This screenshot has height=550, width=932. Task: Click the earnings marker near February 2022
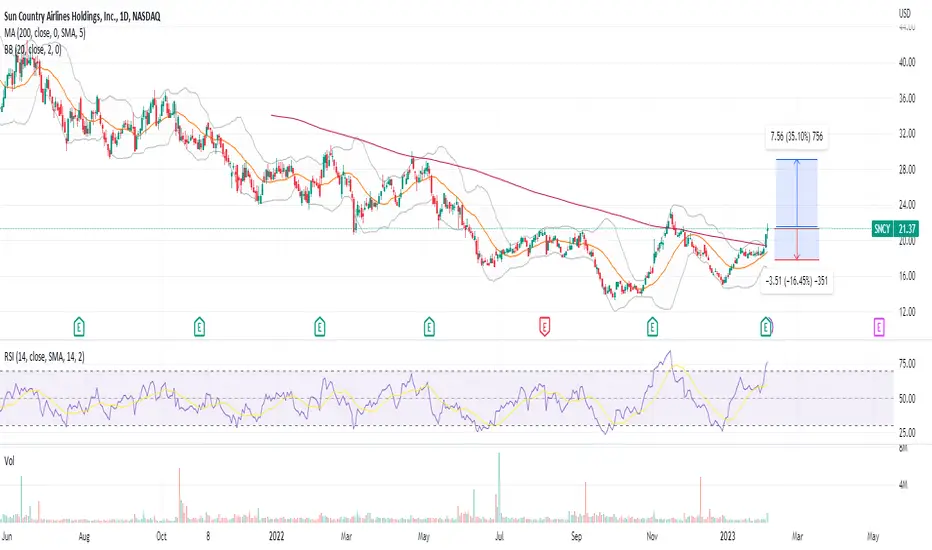(320, 326)
